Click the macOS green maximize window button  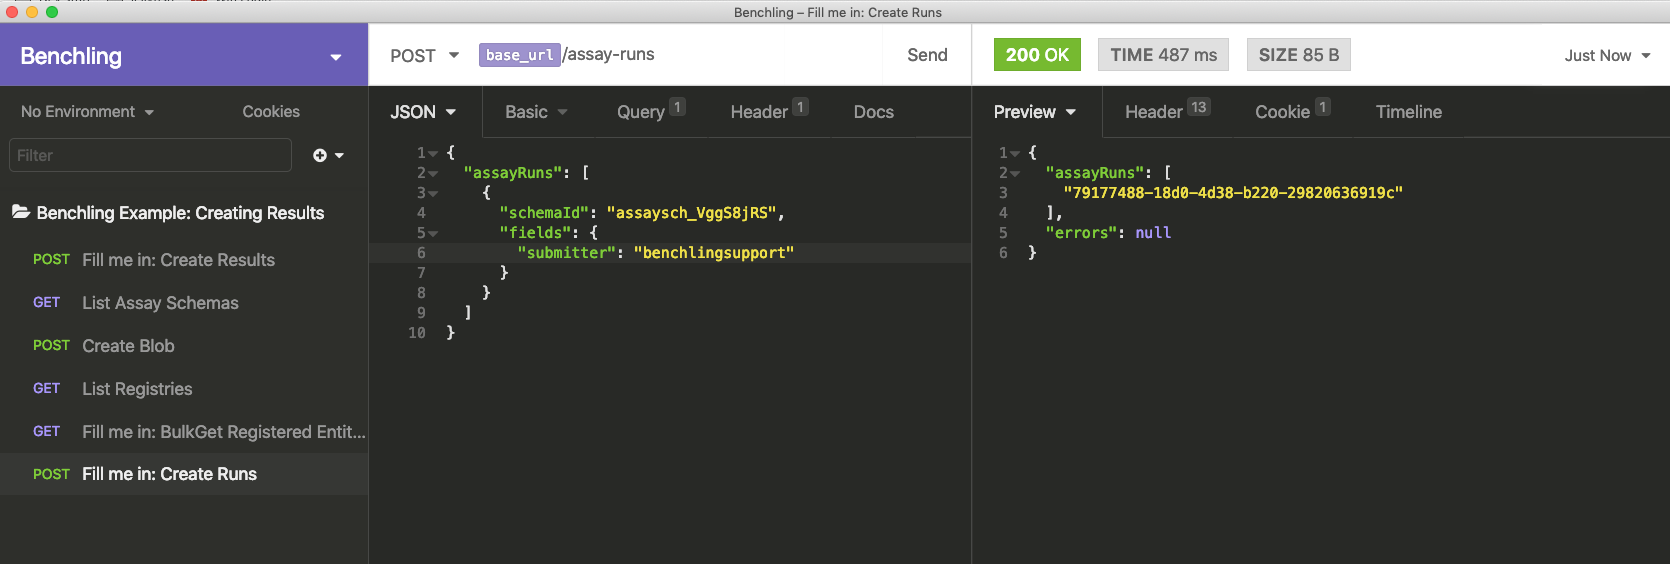pyautogui.click(x=52, y=12)
